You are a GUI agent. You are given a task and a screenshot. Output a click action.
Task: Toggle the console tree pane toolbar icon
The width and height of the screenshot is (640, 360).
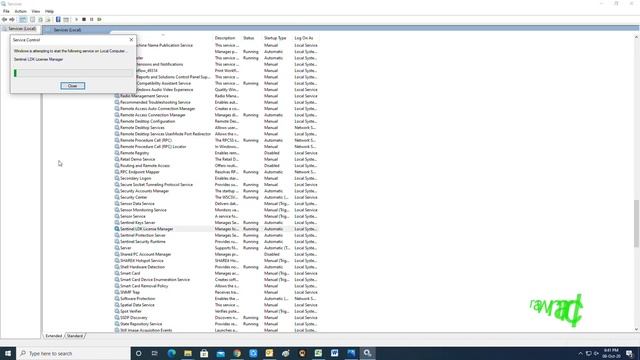(23, 20)
